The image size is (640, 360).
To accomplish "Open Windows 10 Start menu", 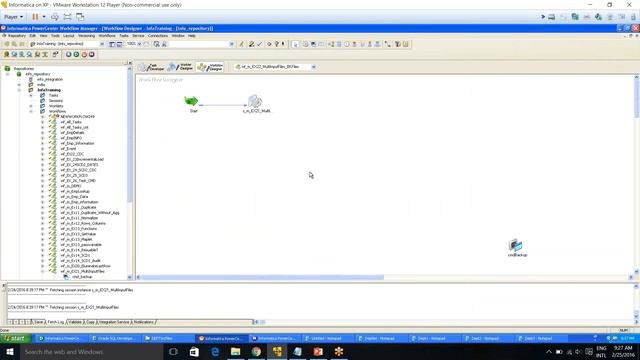I will [x=10, y=352].
